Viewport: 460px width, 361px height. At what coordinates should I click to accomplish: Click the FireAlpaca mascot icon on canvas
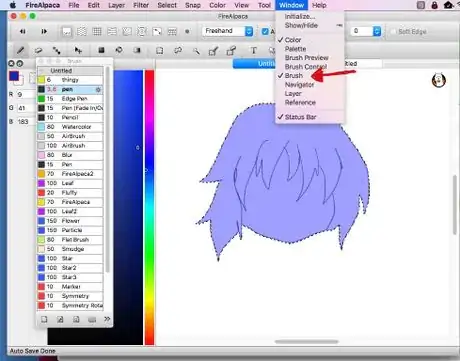coord(439,80)
